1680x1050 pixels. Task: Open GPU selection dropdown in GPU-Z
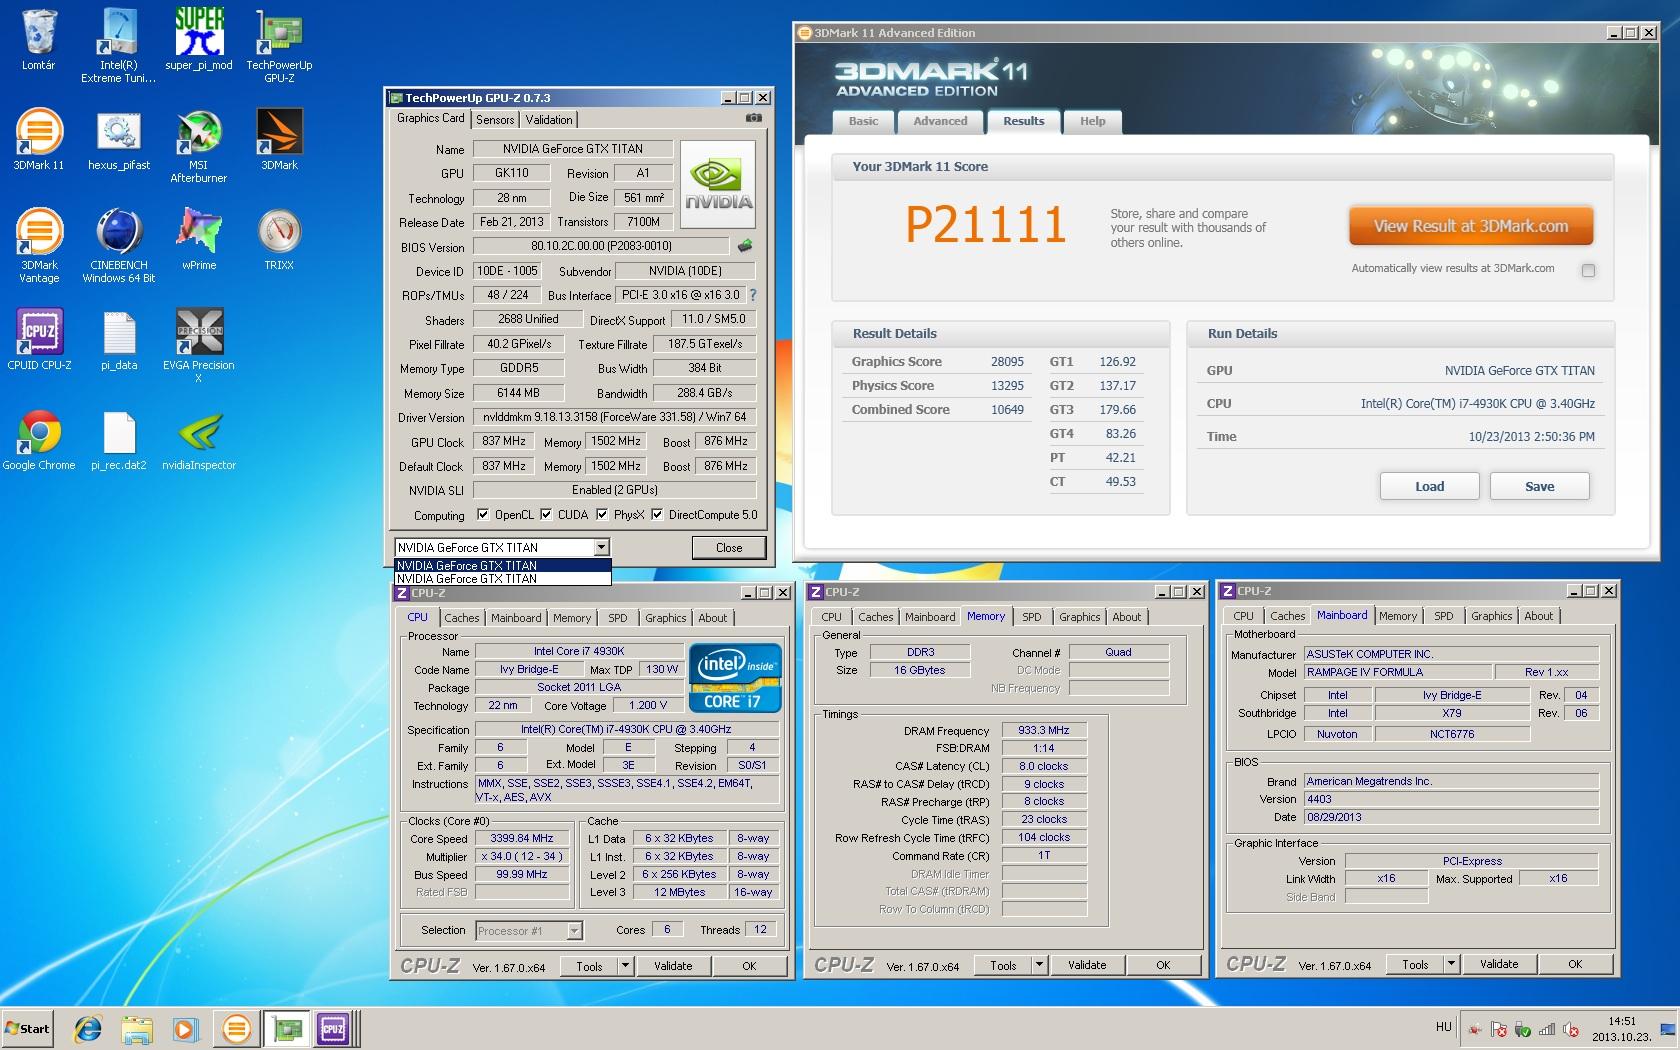point(601,547)
